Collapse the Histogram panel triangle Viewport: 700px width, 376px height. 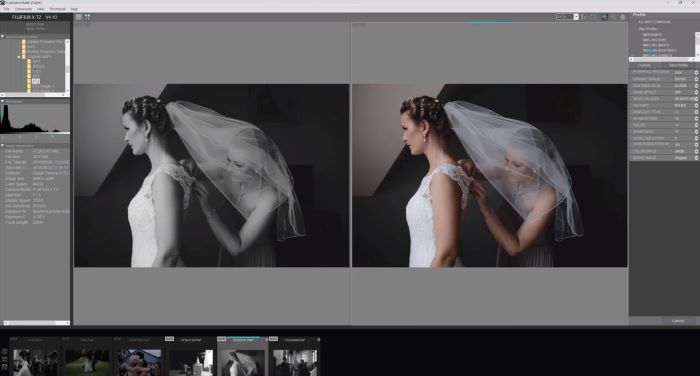coord(2,102)
